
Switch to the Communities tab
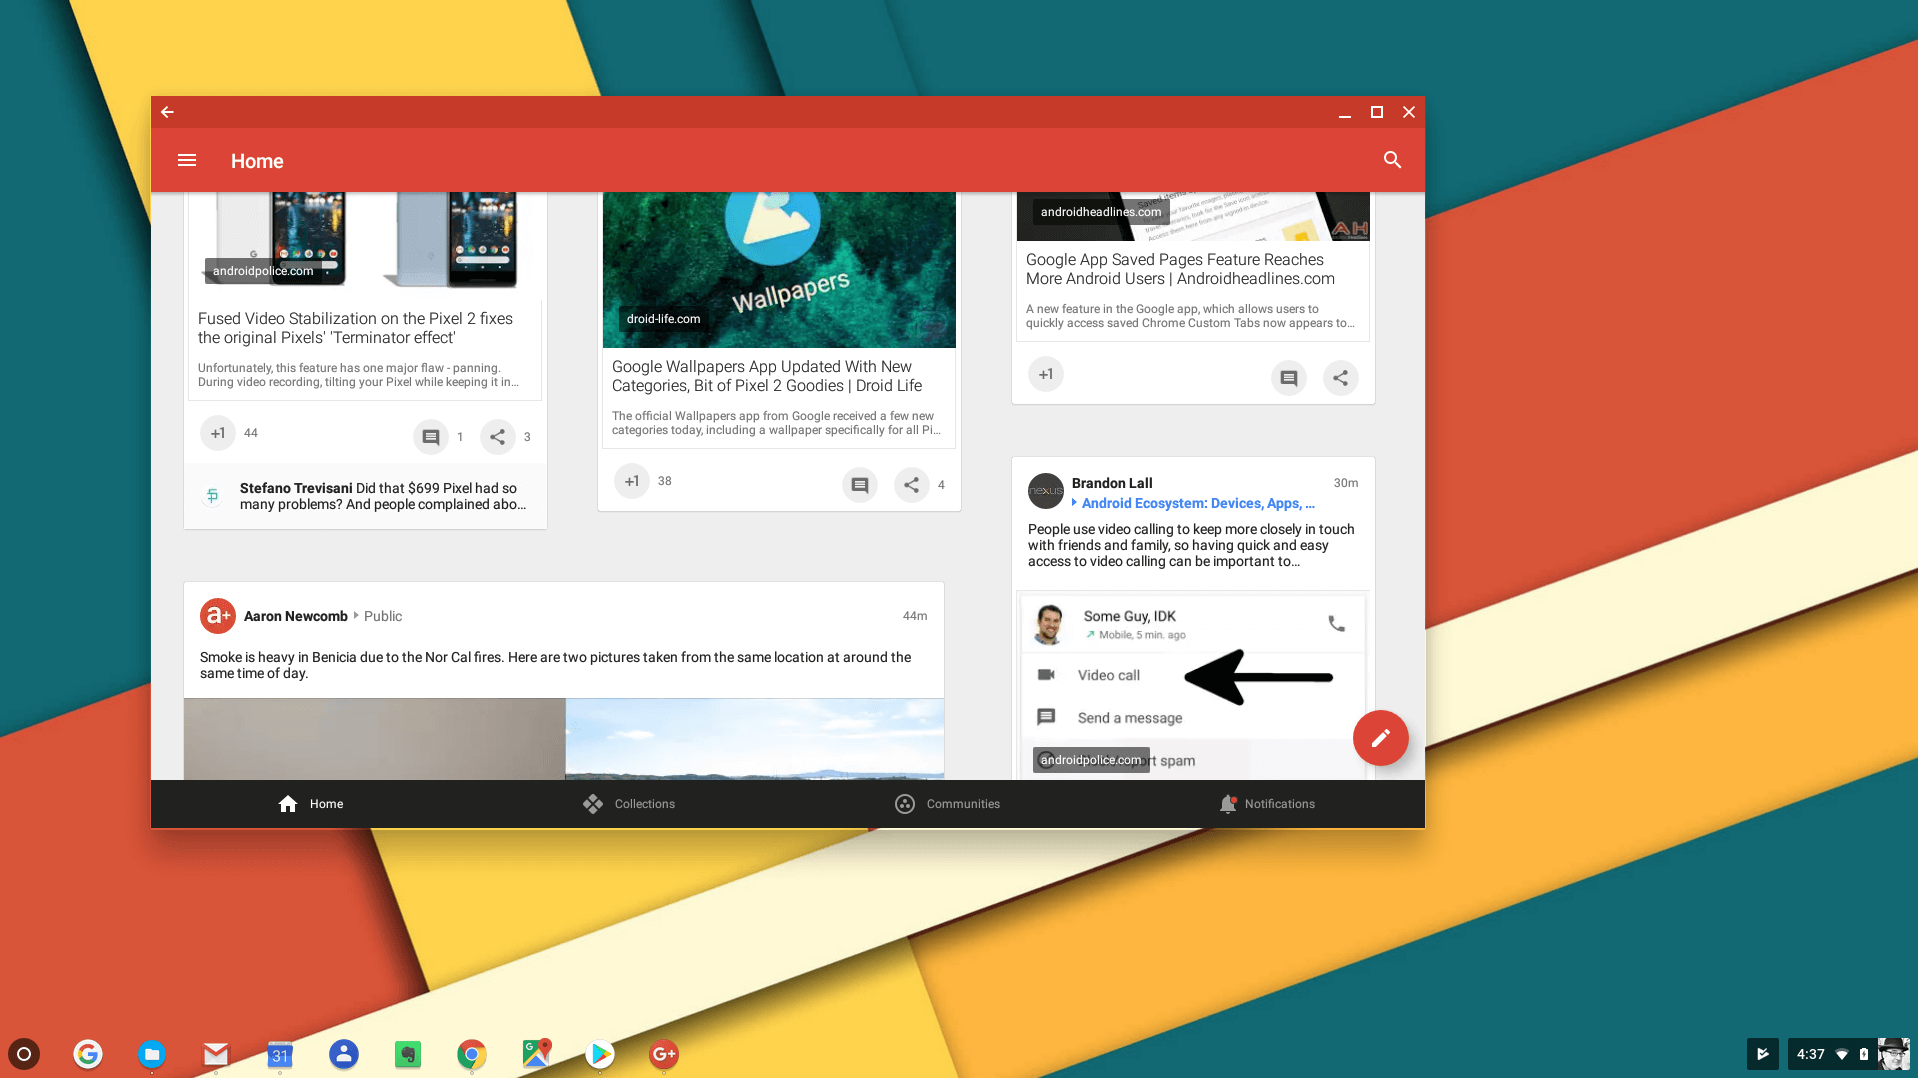pos(947,804)
